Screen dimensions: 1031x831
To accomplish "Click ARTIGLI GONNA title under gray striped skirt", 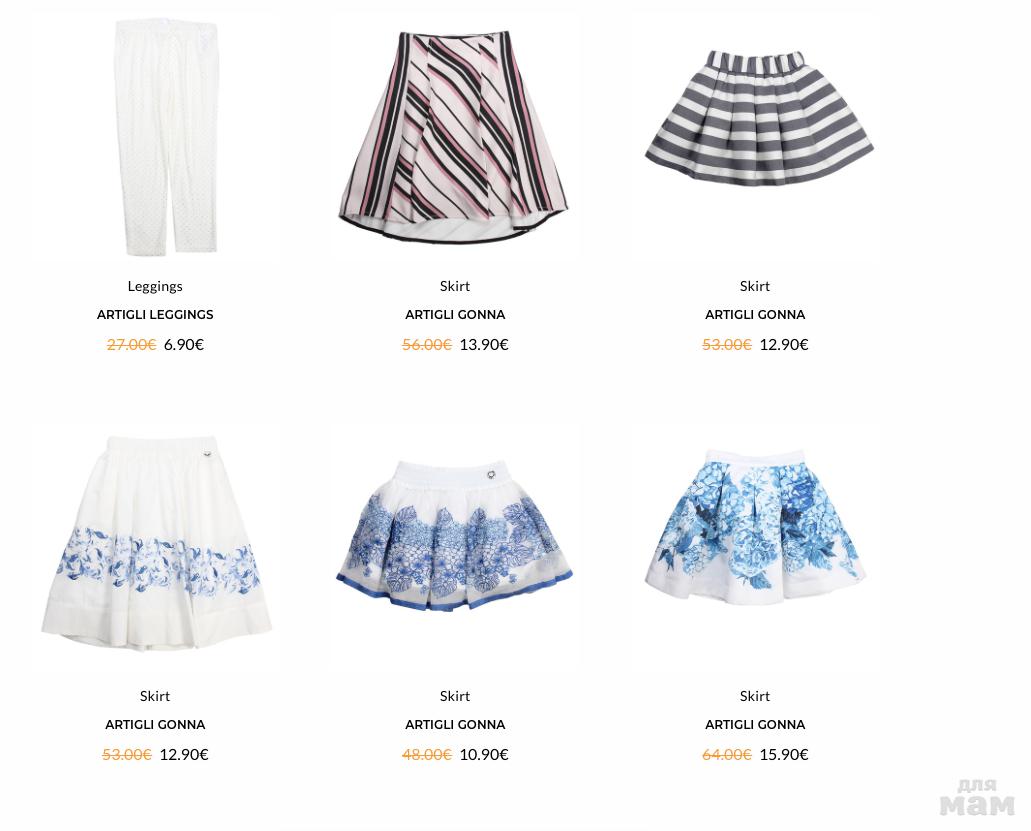I will click(755, 315).
